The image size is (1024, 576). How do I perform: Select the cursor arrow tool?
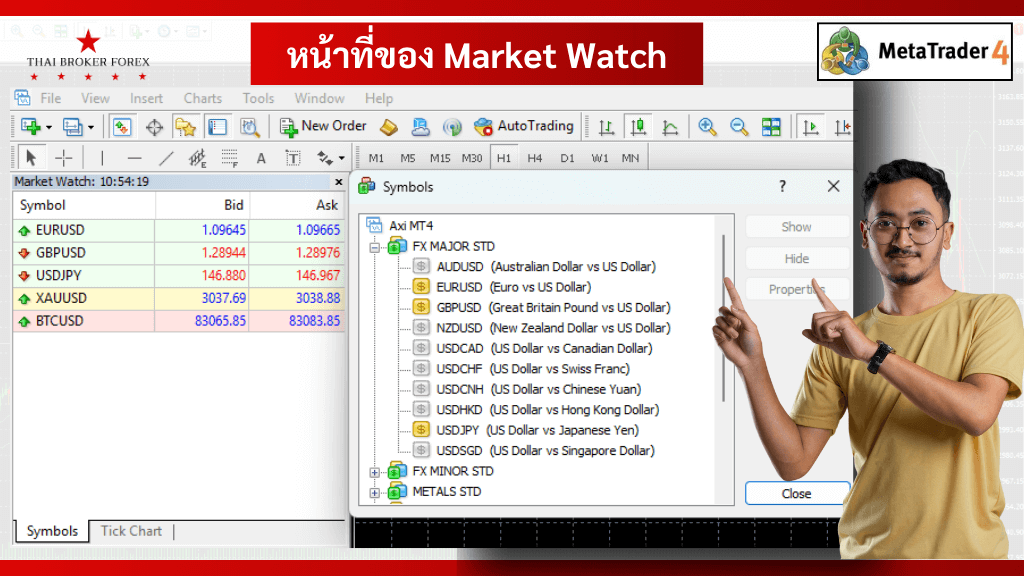tap(31, 157)
